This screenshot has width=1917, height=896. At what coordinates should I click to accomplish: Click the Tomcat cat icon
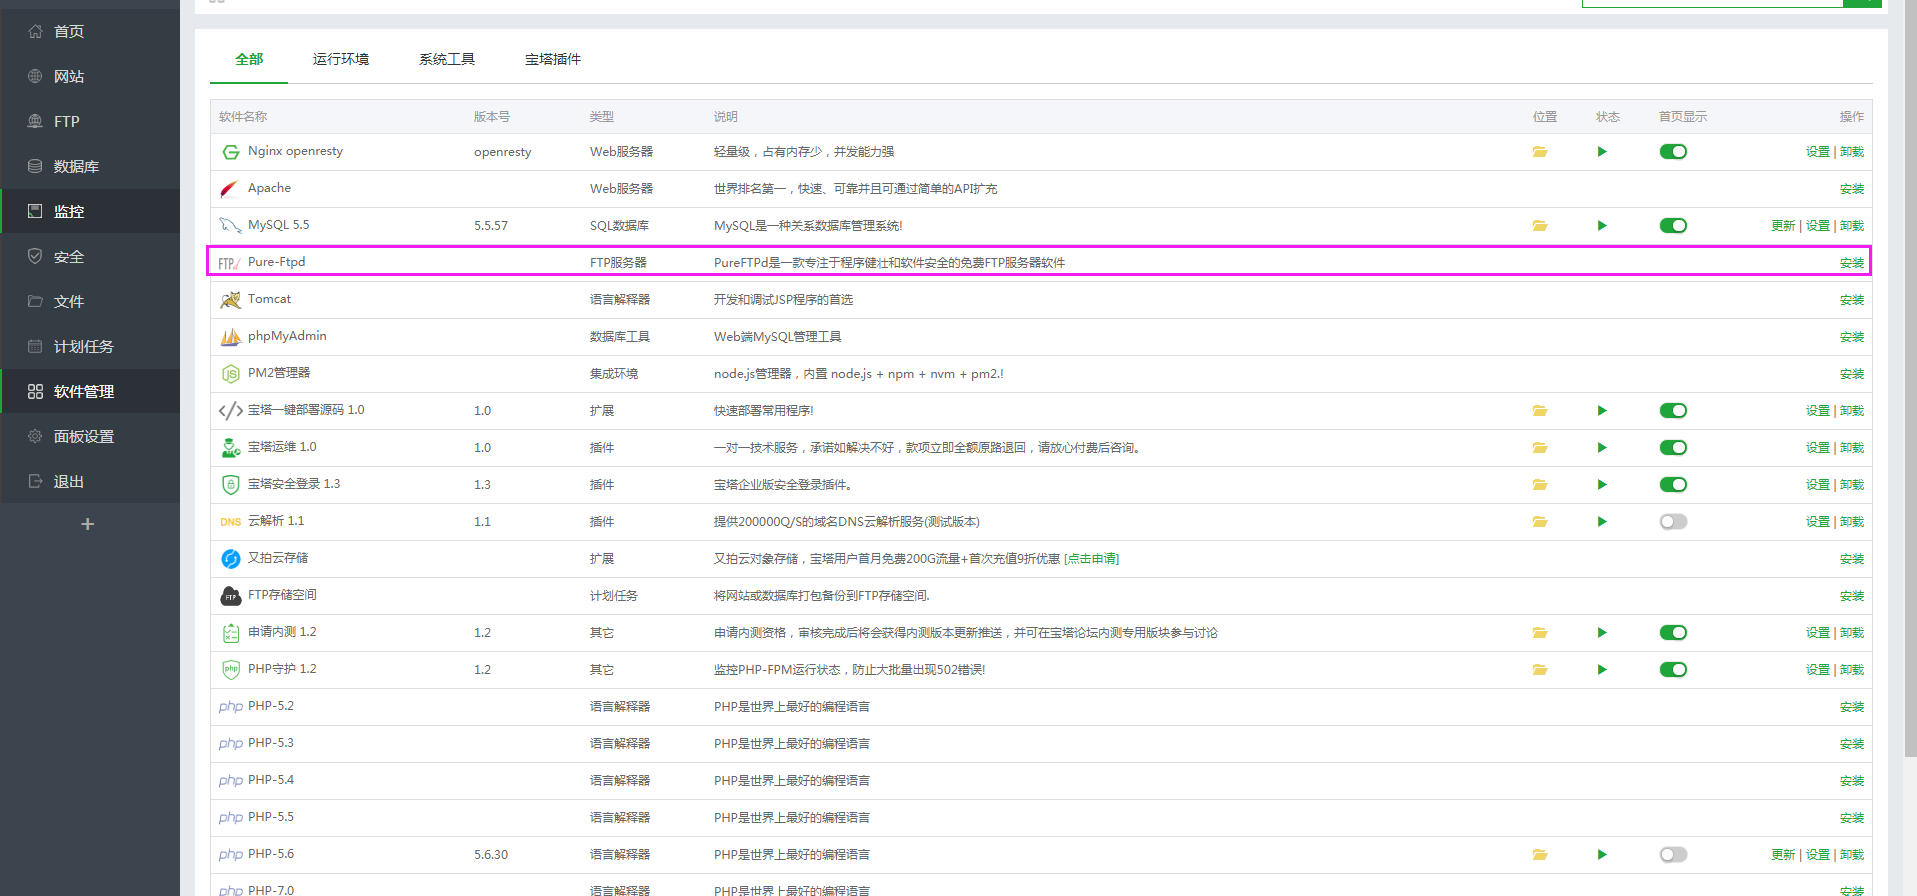coord(230,300)
